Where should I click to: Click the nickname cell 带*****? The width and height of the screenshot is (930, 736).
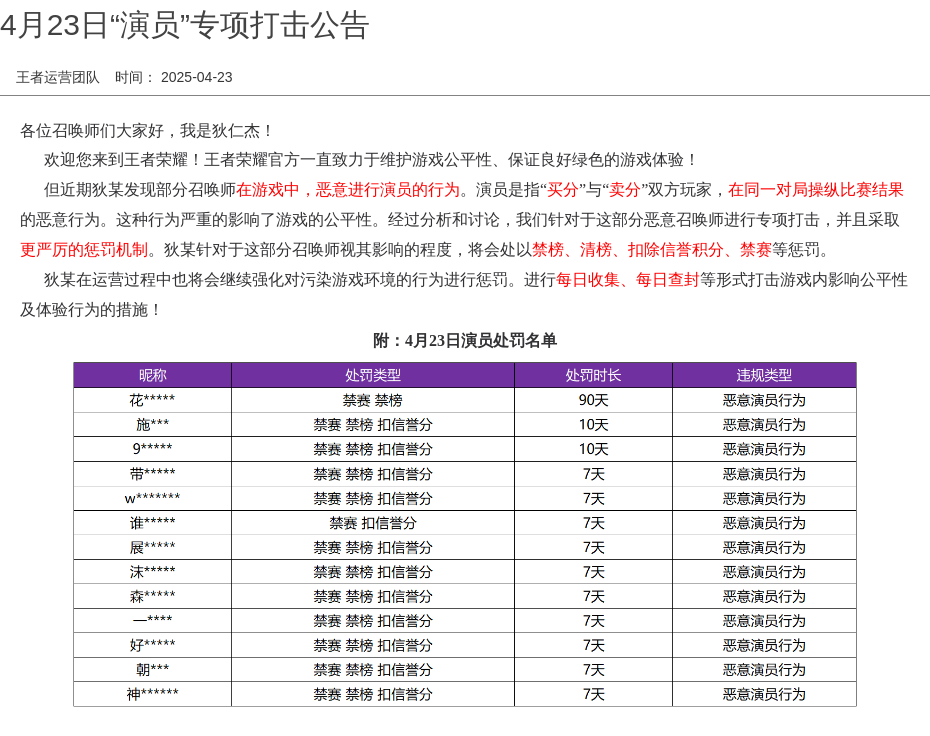(152, 474)
